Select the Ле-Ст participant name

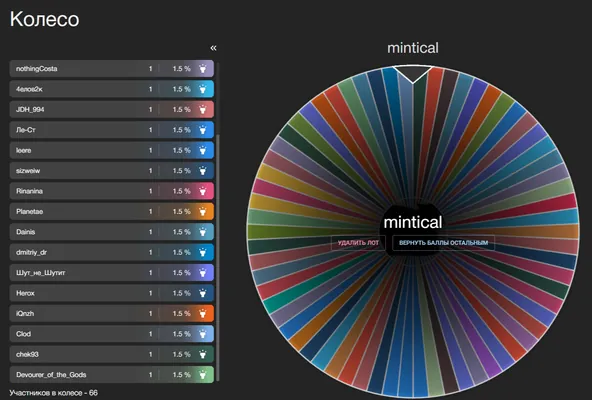click(x=26, y=130)
